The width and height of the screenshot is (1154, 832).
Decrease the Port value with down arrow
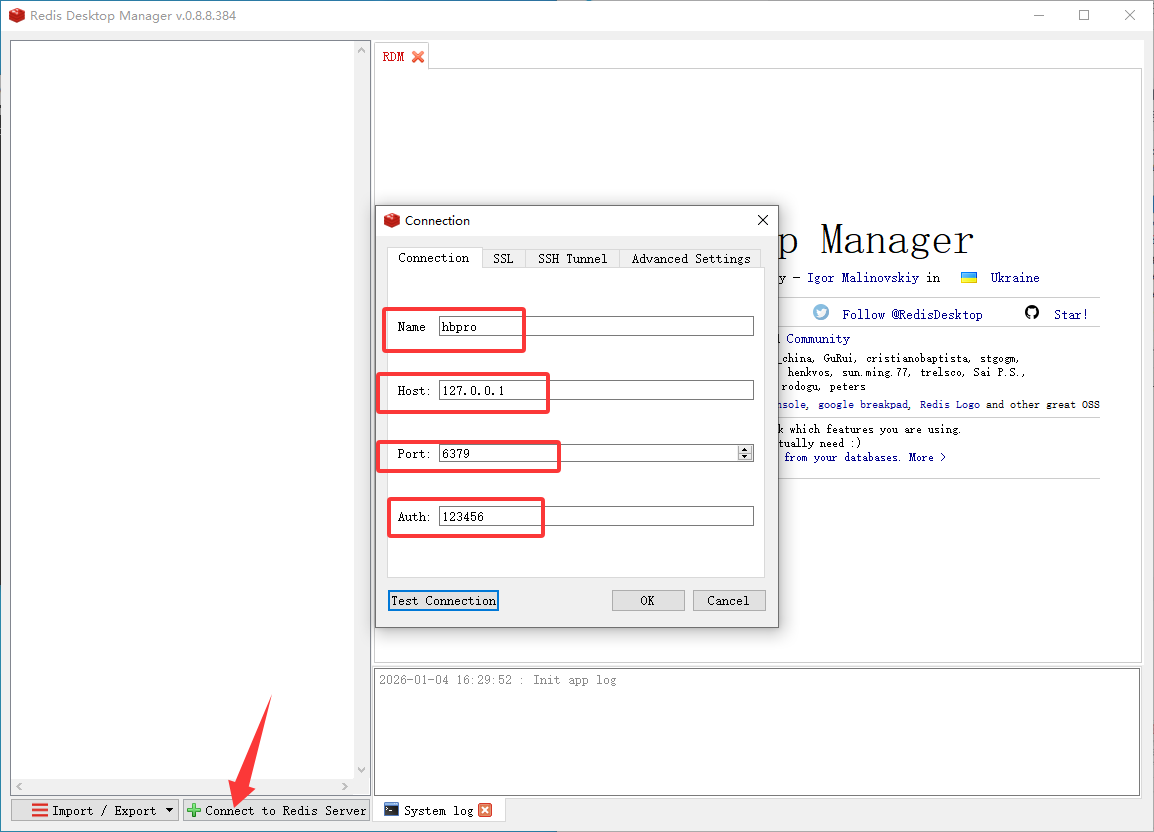click(745, 457)
